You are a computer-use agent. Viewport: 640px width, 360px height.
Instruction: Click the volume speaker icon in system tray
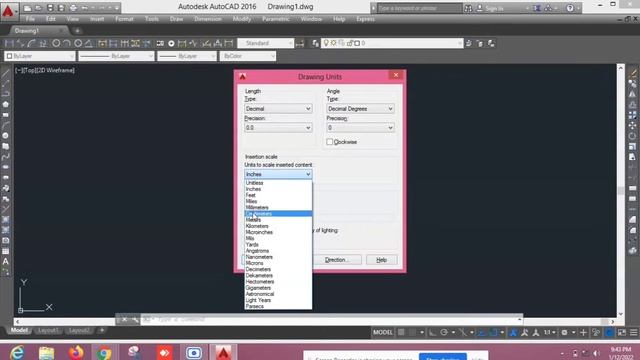click(x=596, y=353)
